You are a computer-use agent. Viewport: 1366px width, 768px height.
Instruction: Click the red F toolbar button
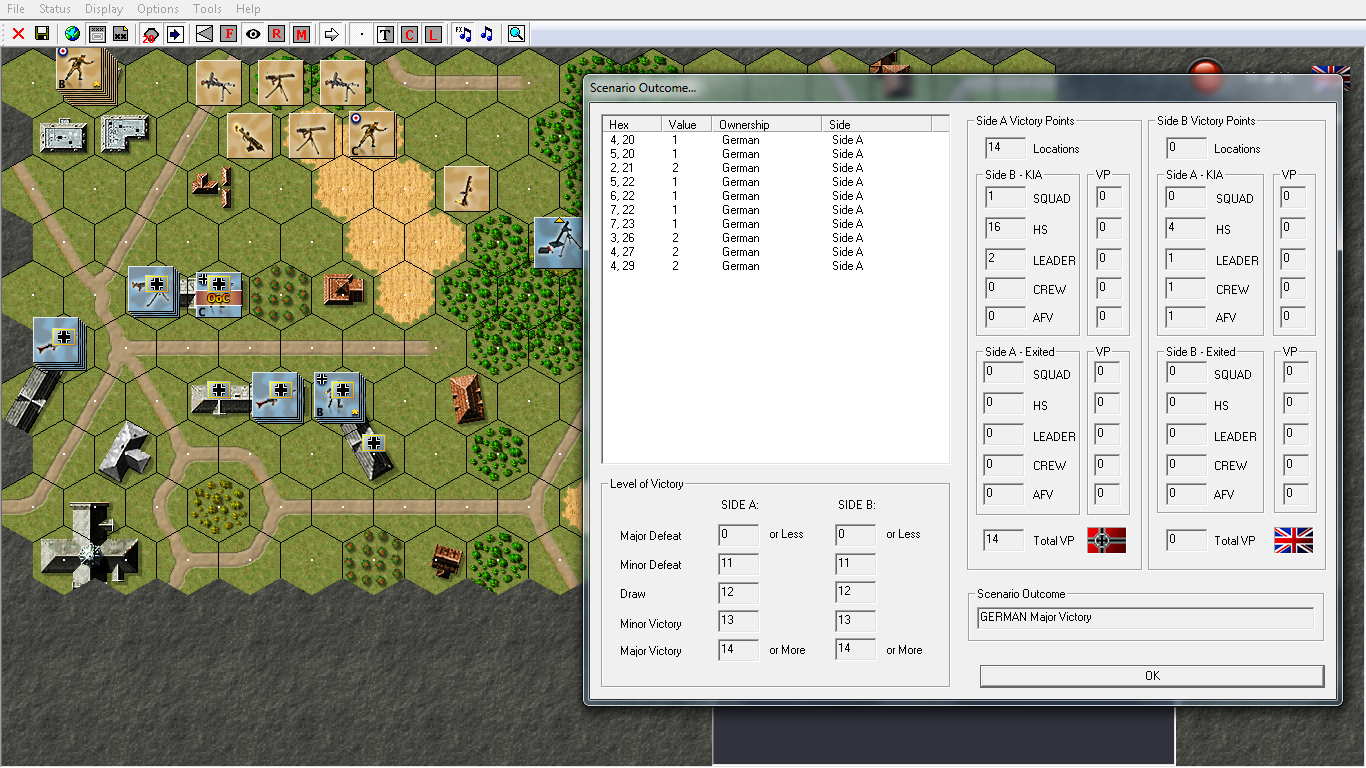(228, 34)
